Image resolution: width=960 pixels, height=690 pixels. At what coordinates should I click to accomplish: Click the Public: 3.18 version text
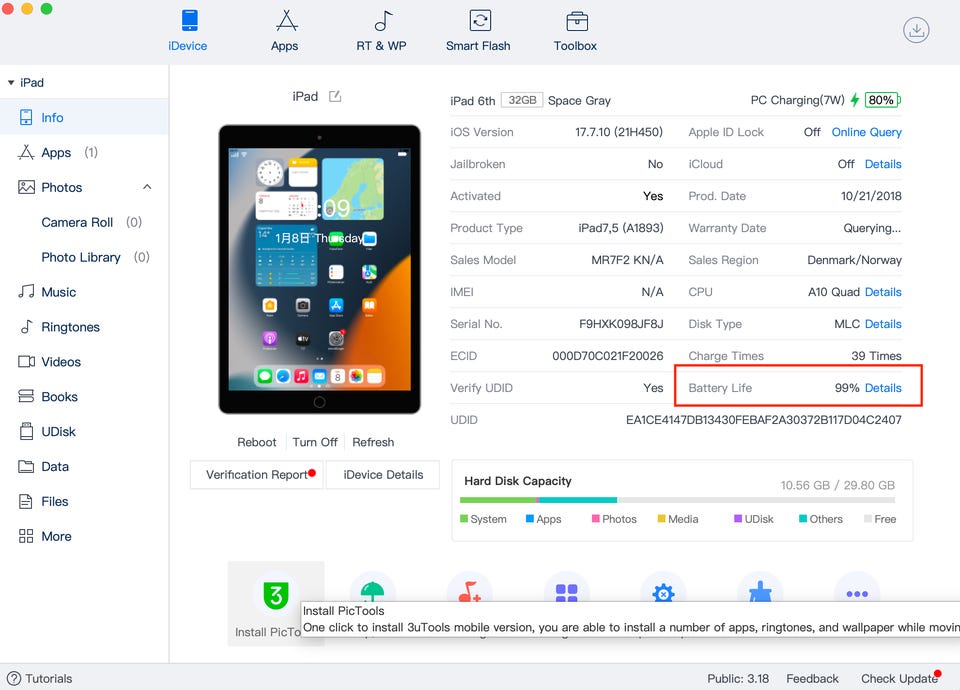738,678
